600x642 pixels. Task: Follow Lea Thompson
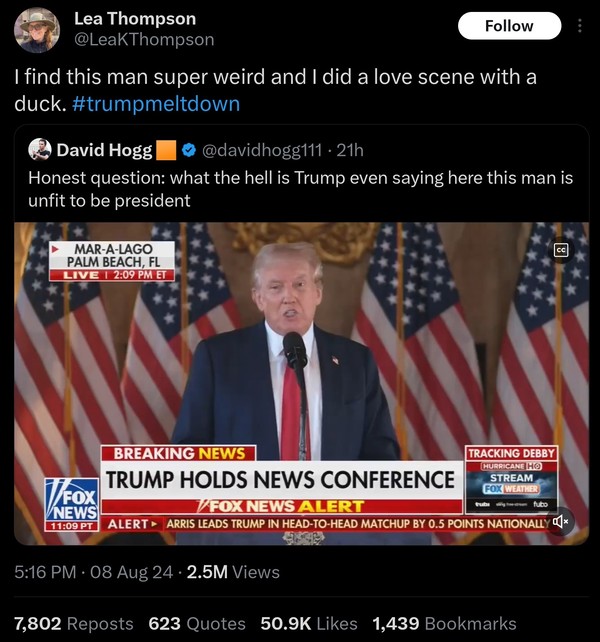pos(509,26)
